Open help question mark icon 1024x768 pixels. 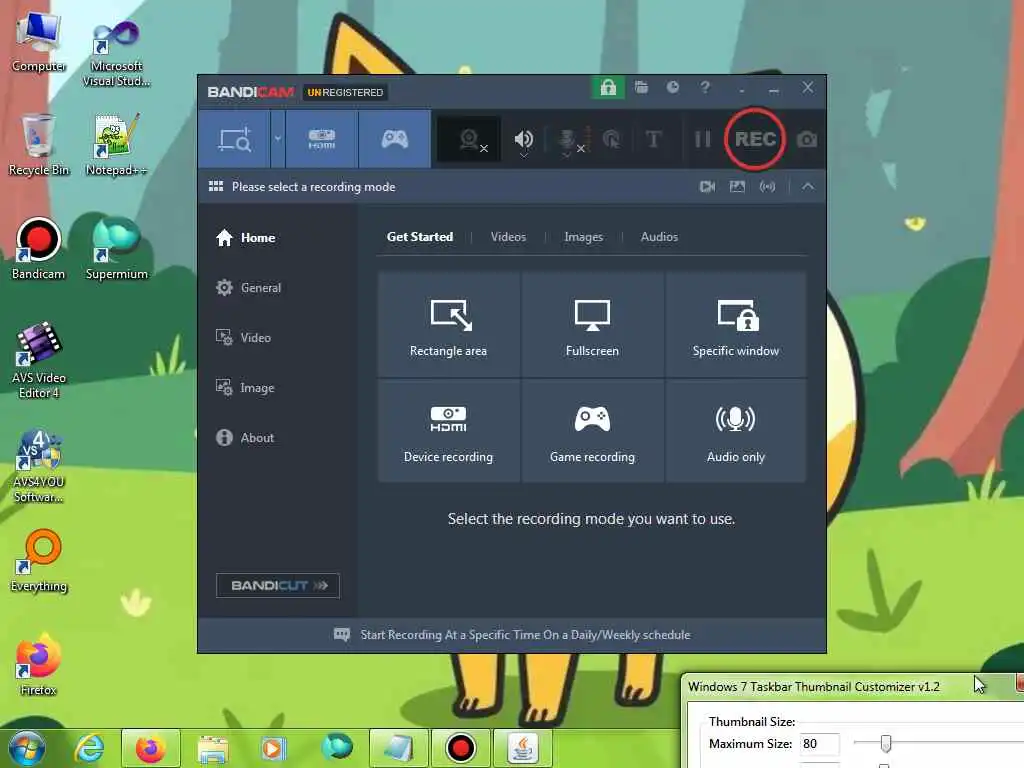pyautogui.click(x=705, y=88)
